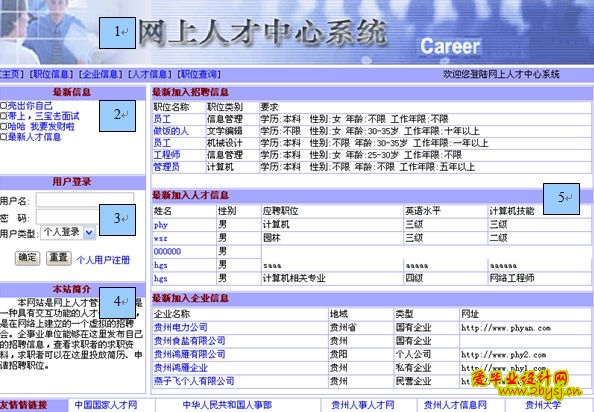Open the 工程师 job posting link
The image size is (594, 412).
tap(167, 155)
